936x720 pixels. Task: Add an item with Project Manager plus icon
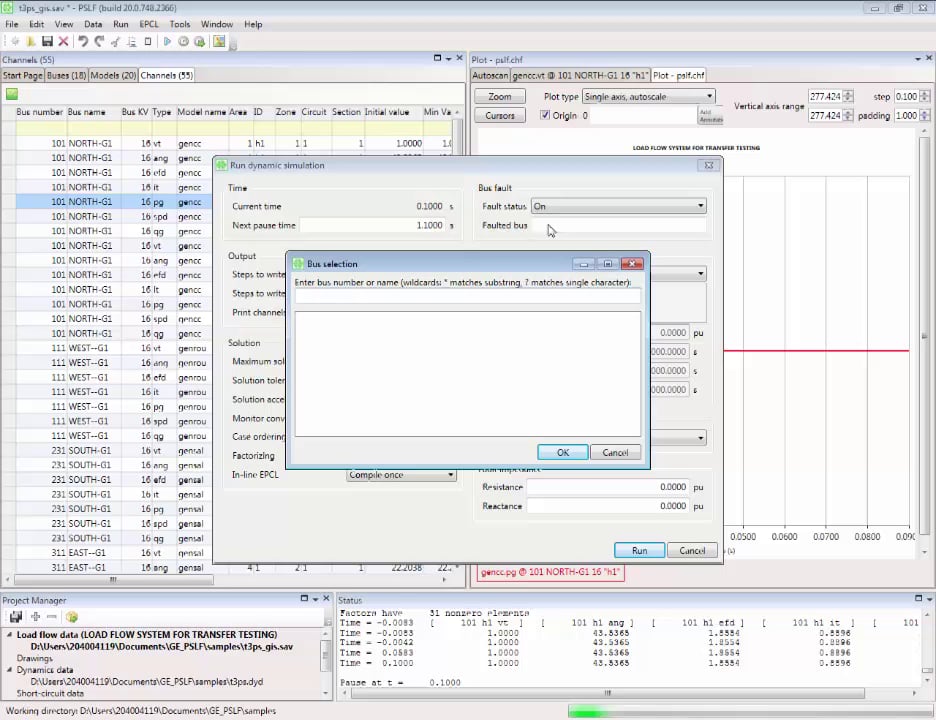35,617
